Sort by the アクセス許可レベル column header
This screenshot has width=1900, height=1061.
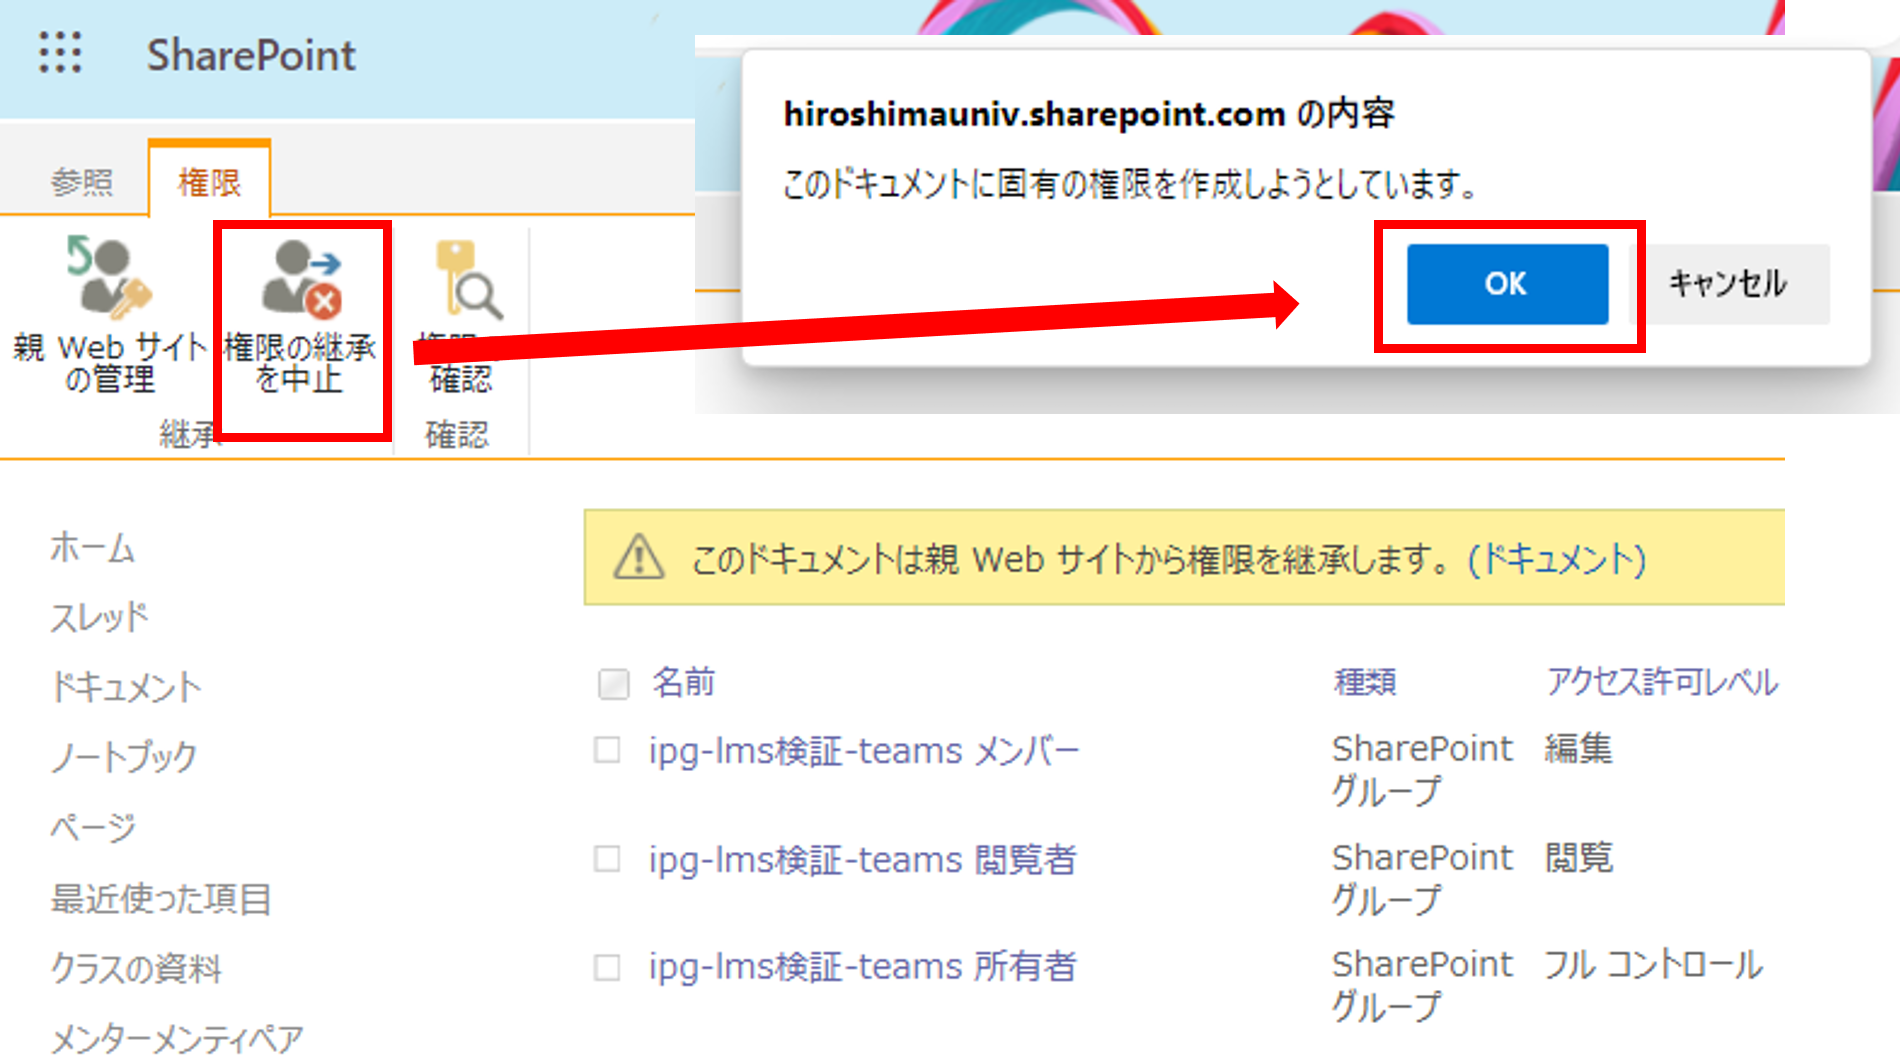tap(1662, 682)
